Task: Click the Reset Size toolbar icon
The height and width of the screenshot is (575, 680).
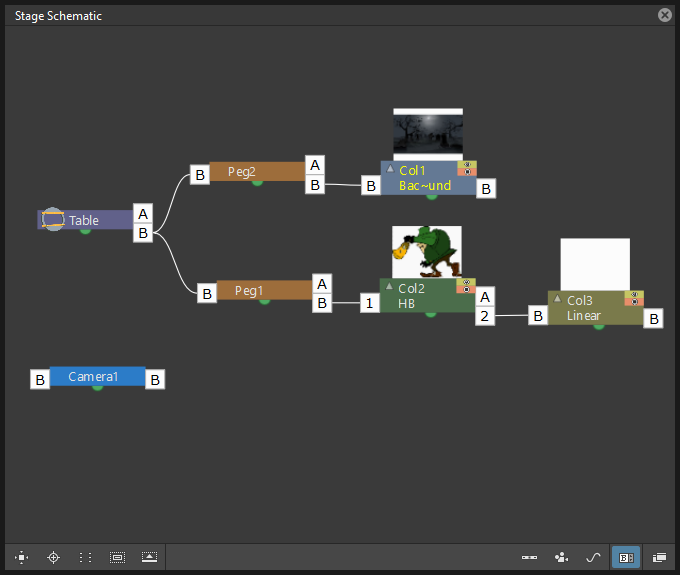Action: coord(118,557)
